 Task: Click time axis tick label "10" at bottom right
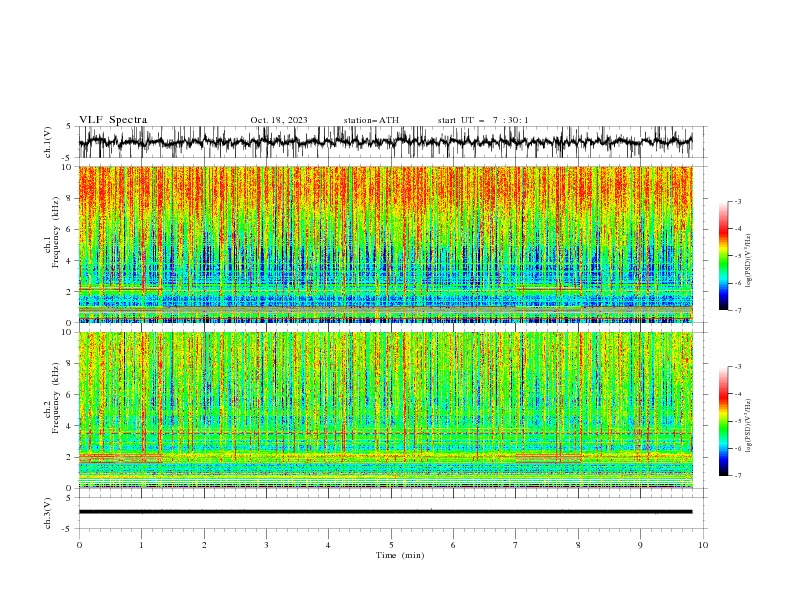[x=703, y=545]
